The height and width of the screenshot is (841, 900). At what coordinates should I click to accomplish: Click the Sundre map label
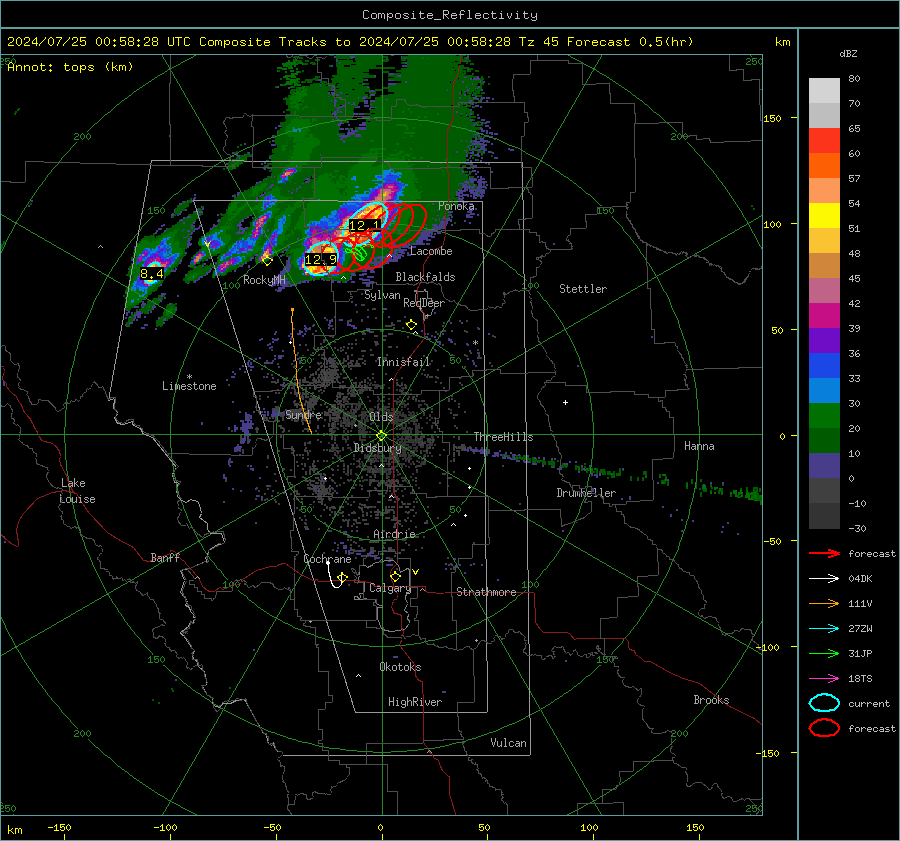tap(303, 415)
